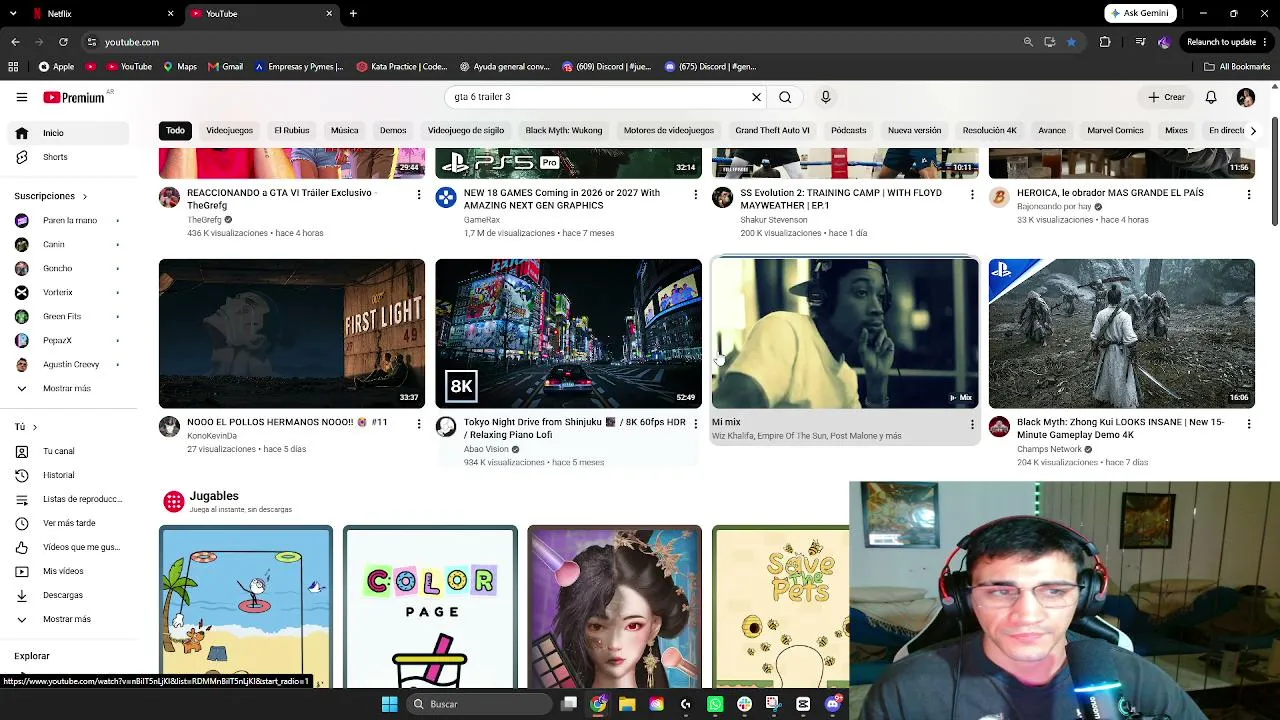Go back with the browser back arrow

coord(15,42)
